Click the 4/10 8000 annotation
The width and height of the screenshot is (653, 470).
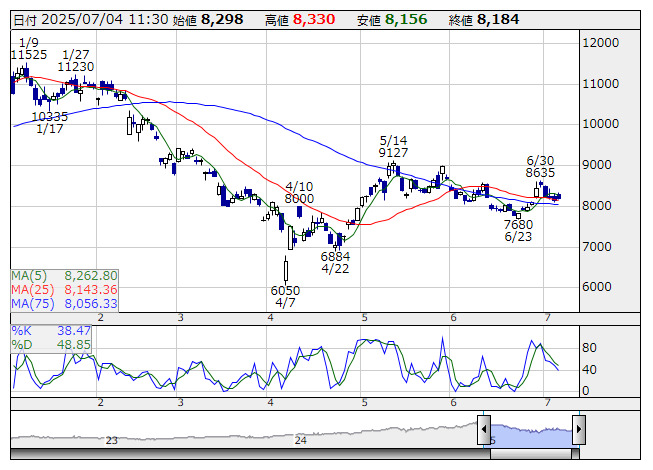coord(299,193)
